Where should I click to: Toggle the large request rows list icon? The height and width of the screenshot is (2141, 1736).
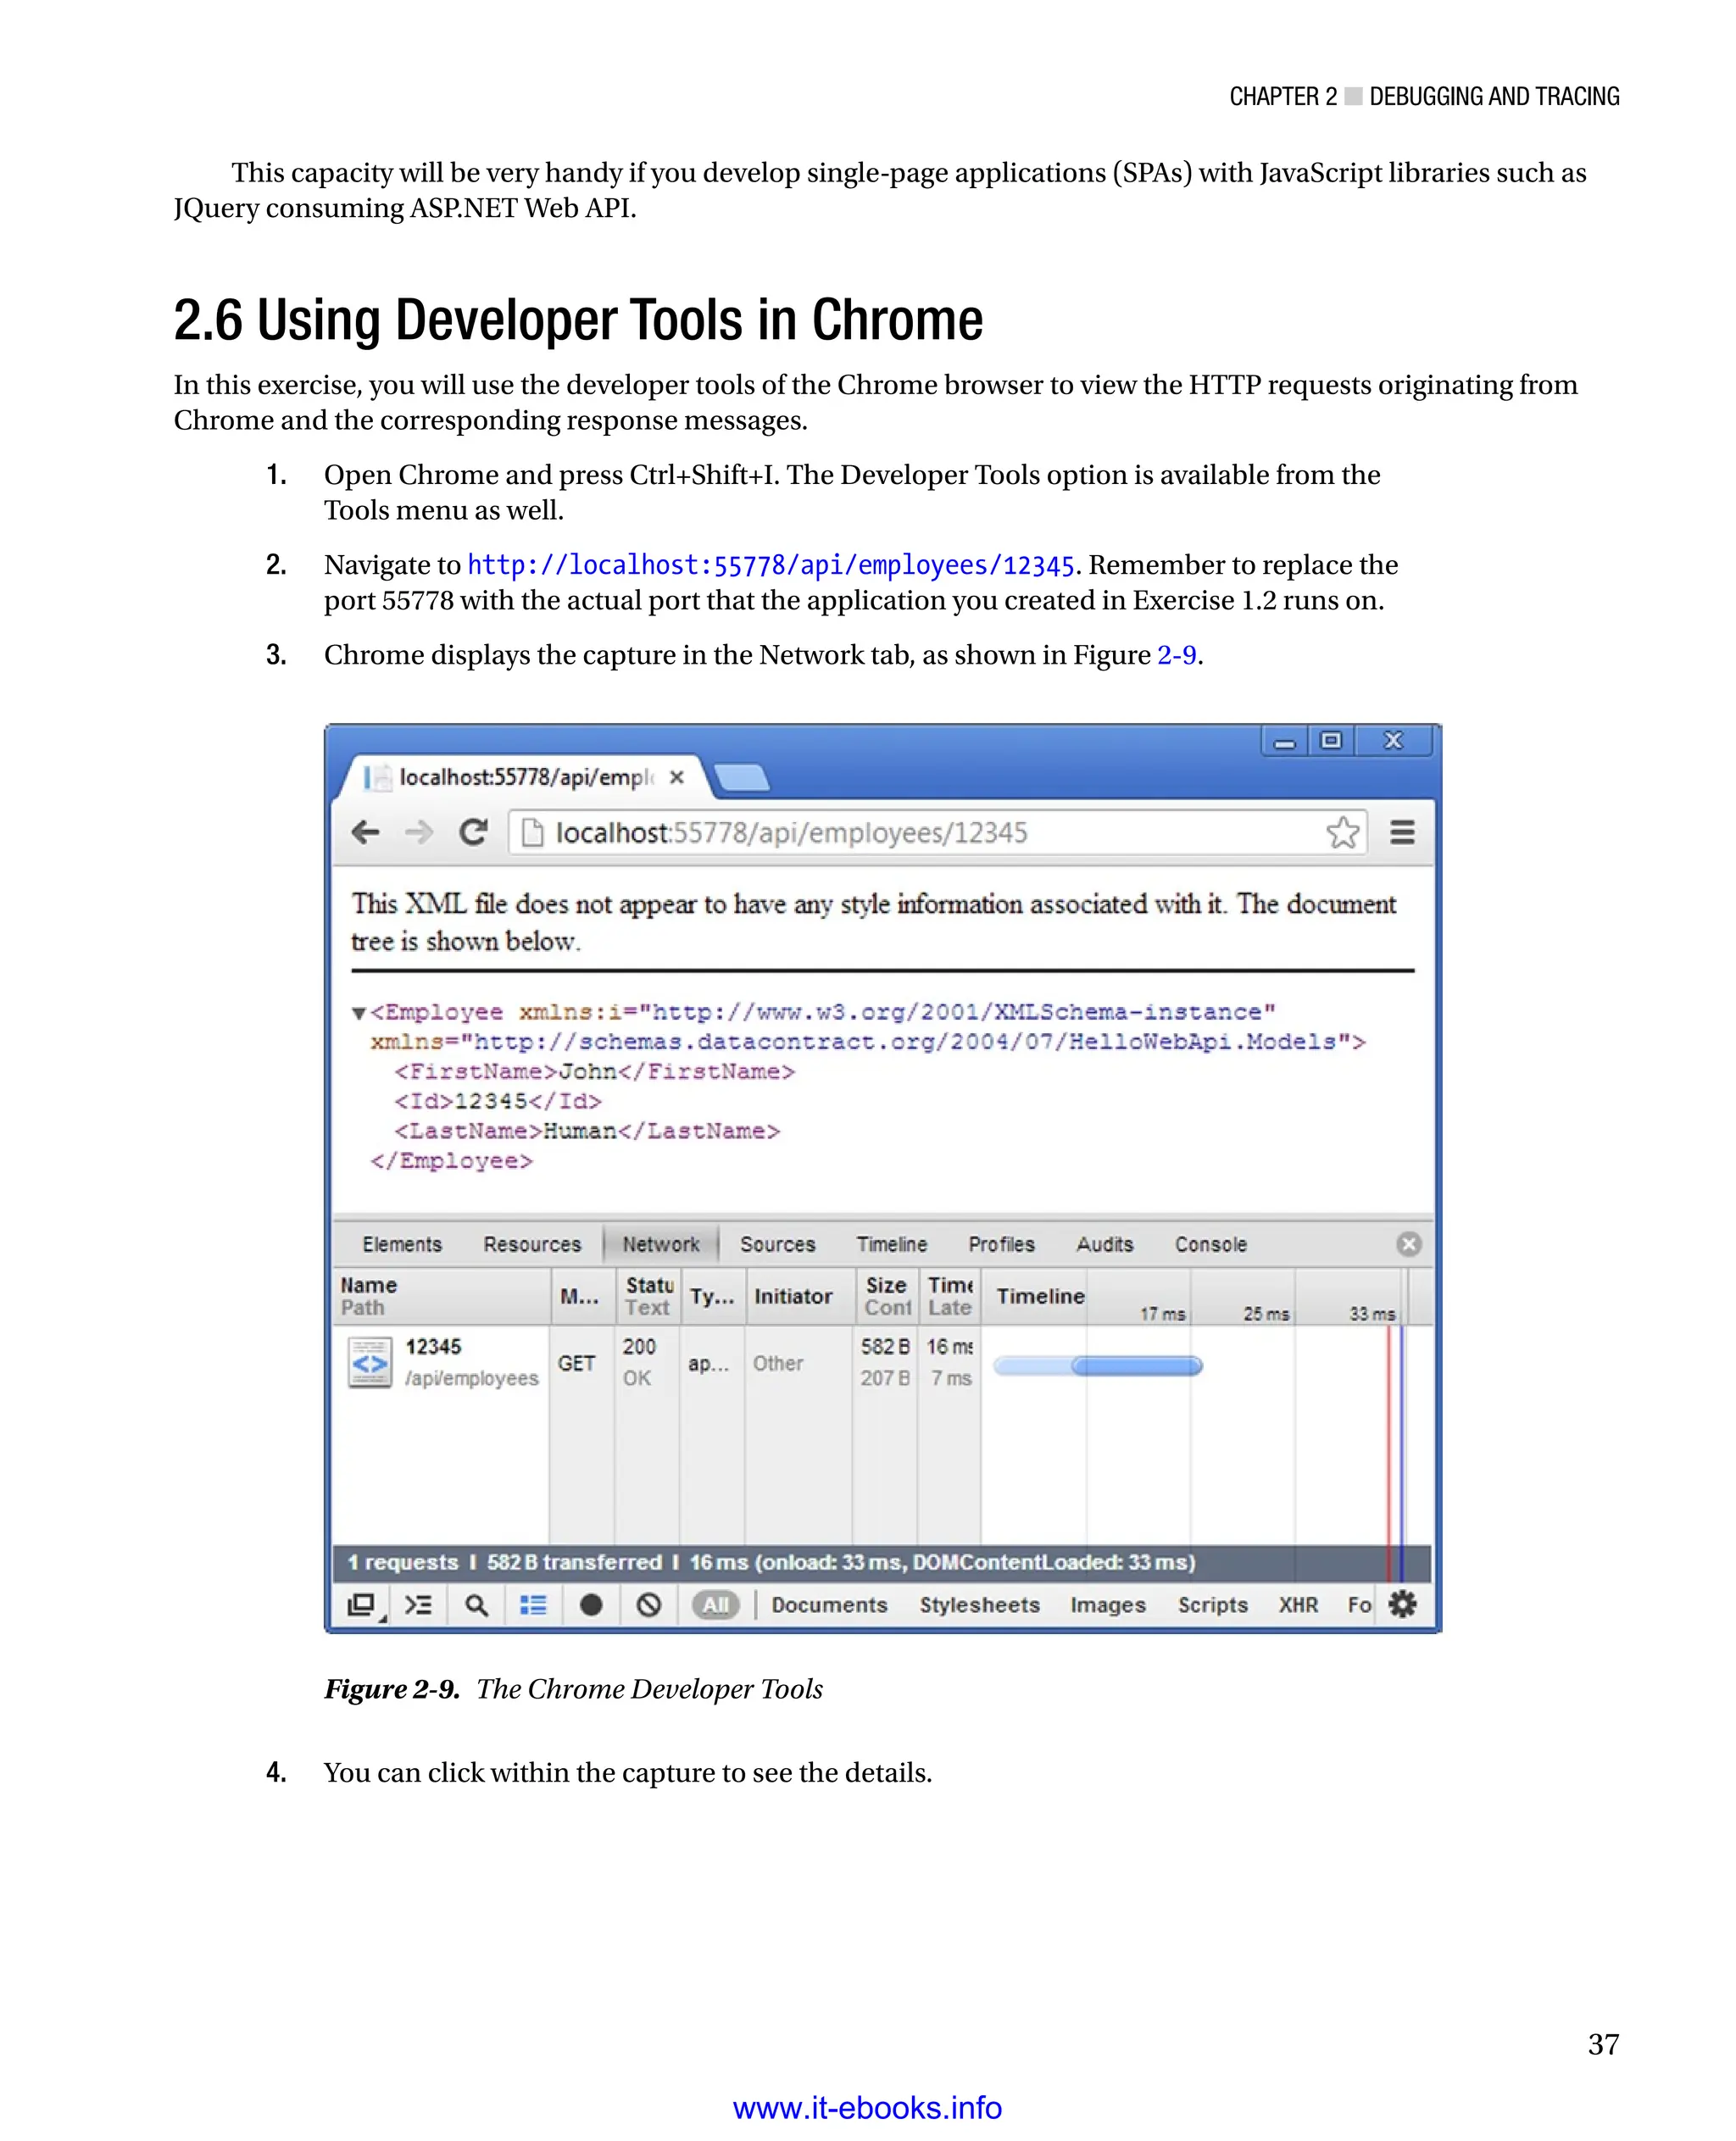click(533, 1605)
